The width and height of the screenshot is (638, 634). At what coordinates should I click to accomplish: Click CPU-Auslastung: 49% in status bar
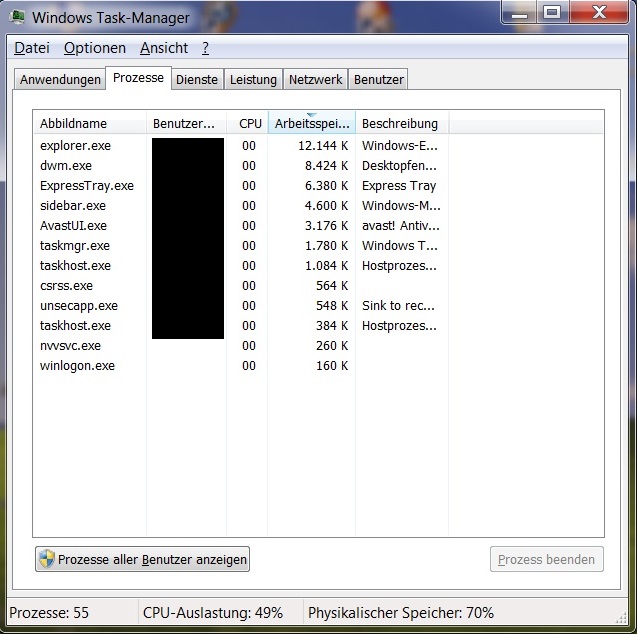tap(213, 612)
